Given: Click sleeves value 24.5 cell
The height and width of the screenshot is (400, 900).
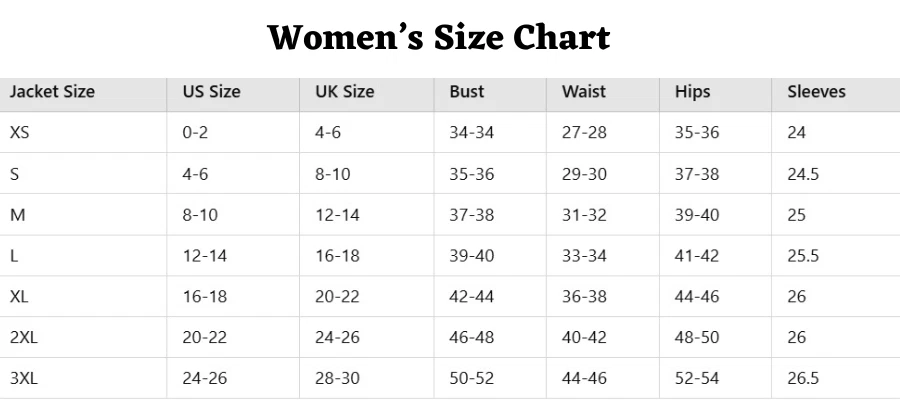Looking at the screenshot, I should (x=803, y=174).
